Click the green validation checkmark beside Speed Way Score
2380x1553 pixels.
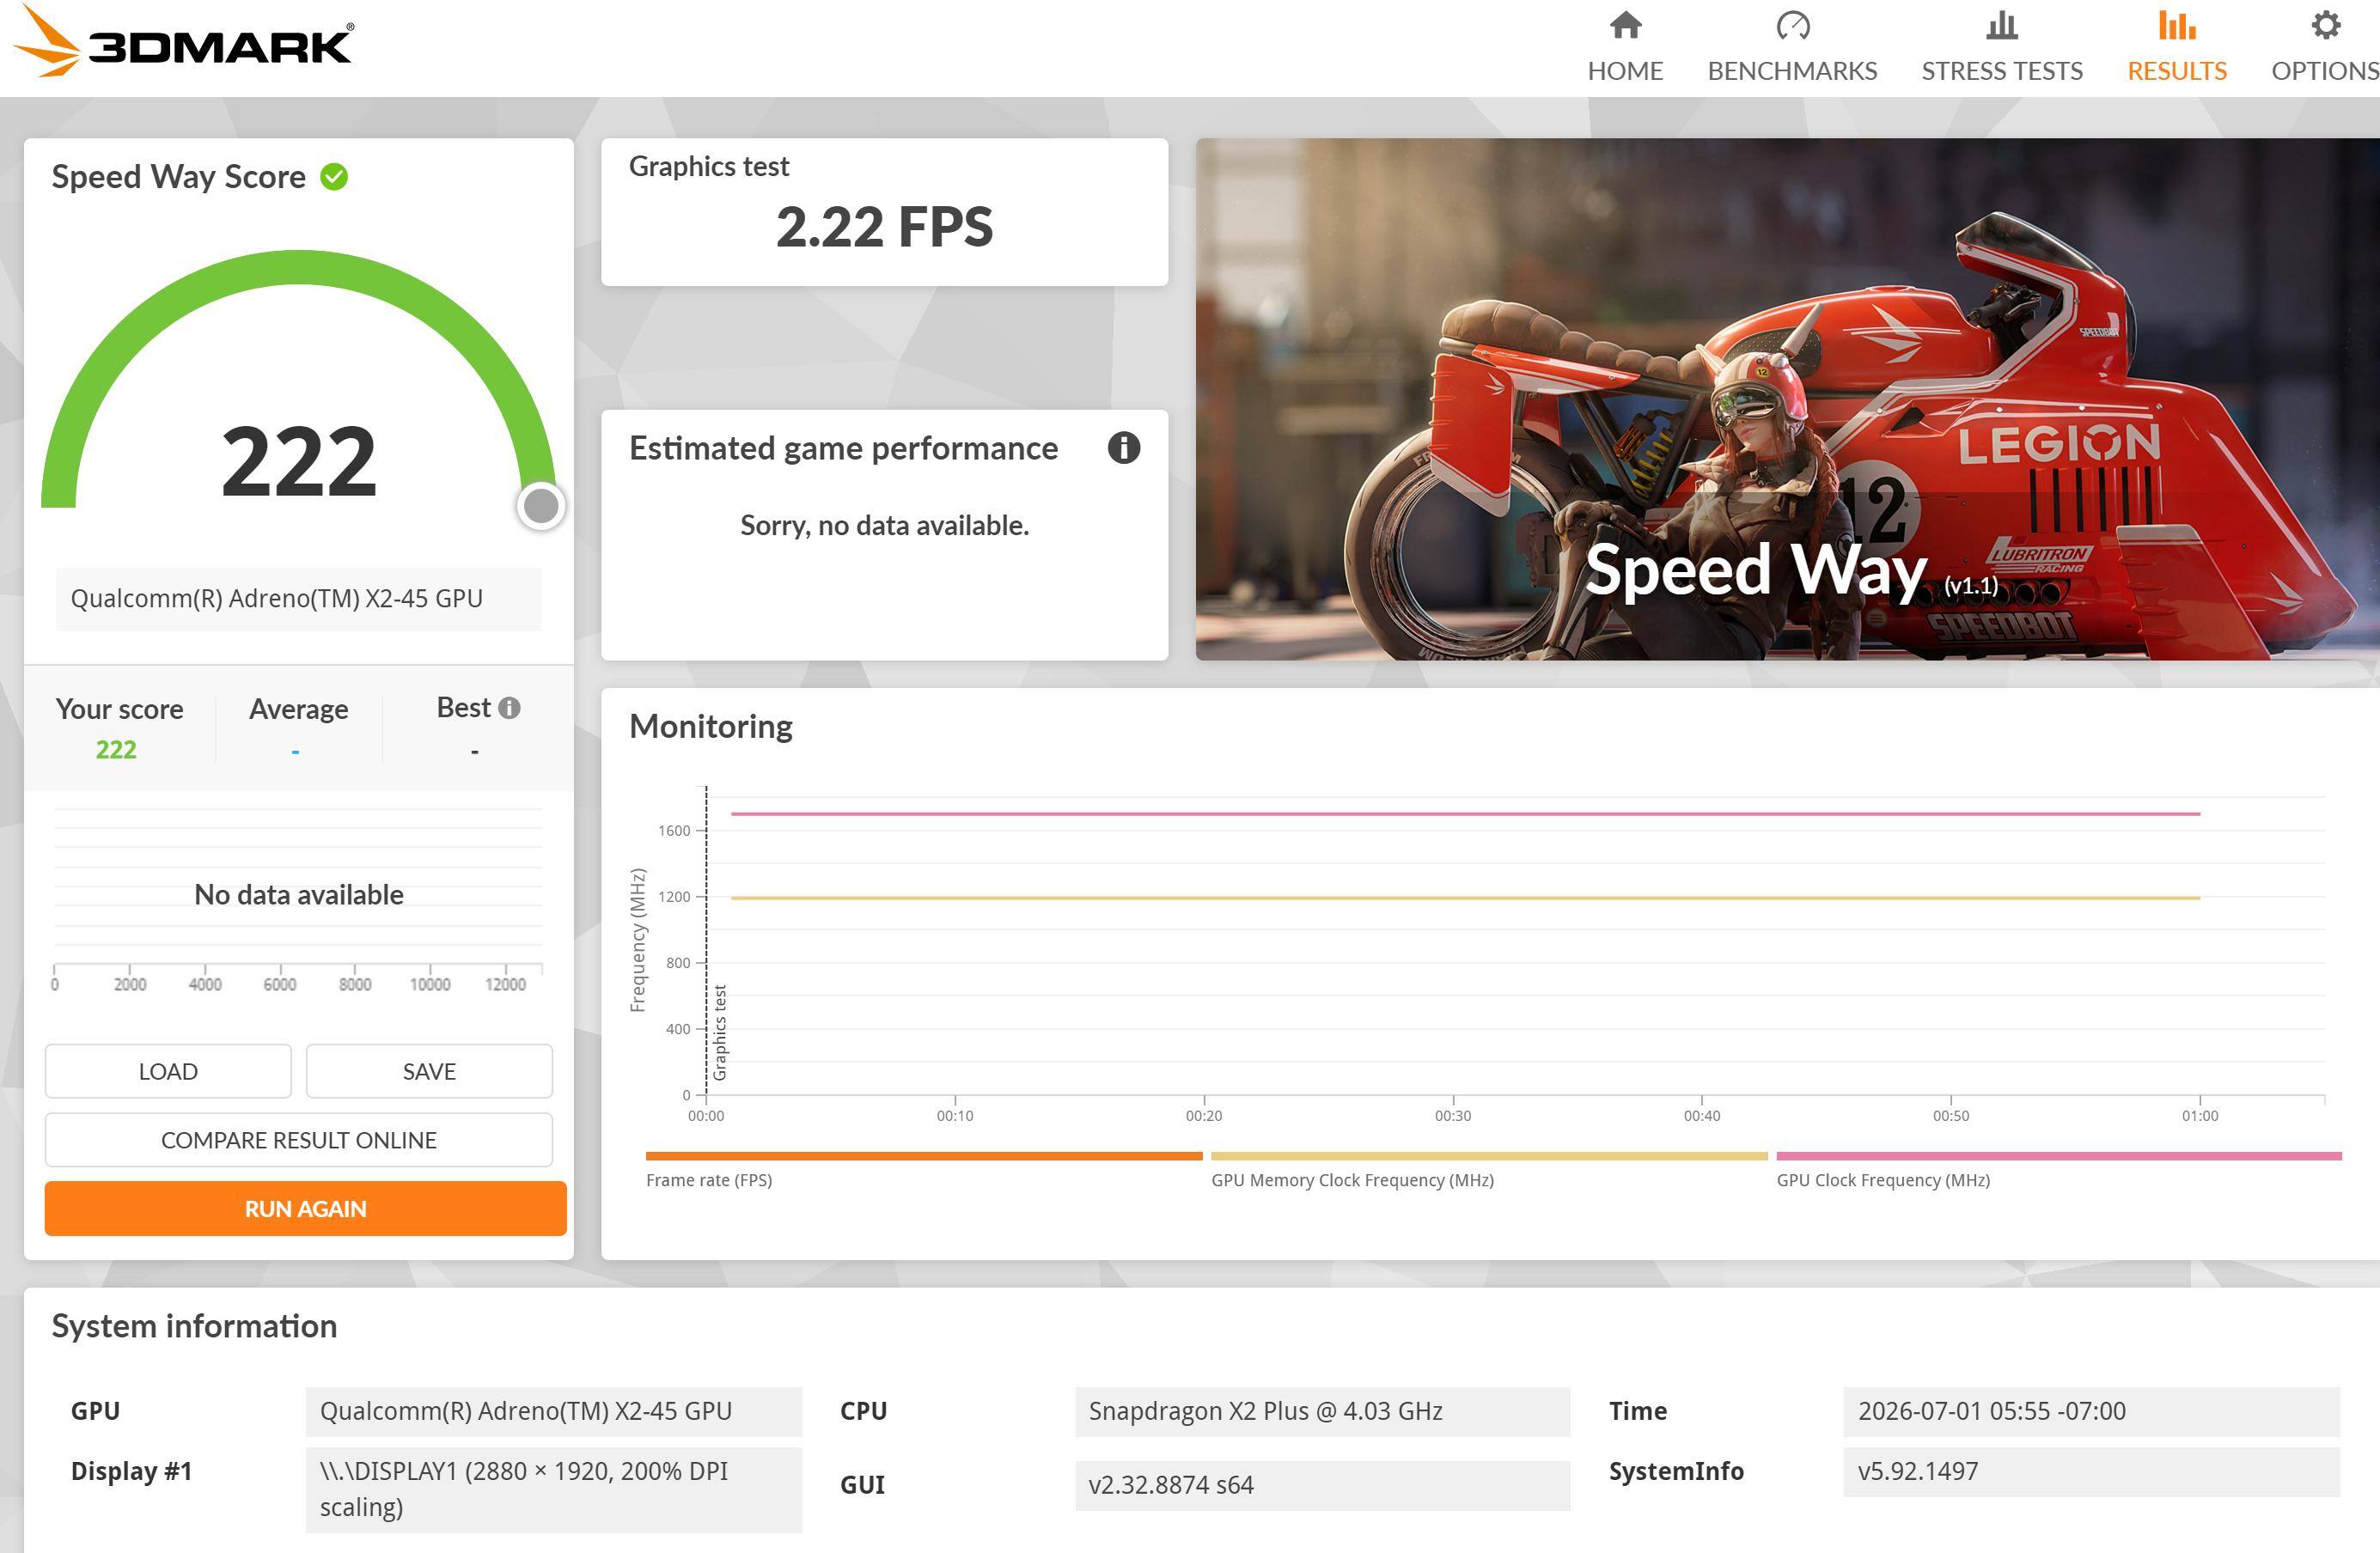coord(334,177)
